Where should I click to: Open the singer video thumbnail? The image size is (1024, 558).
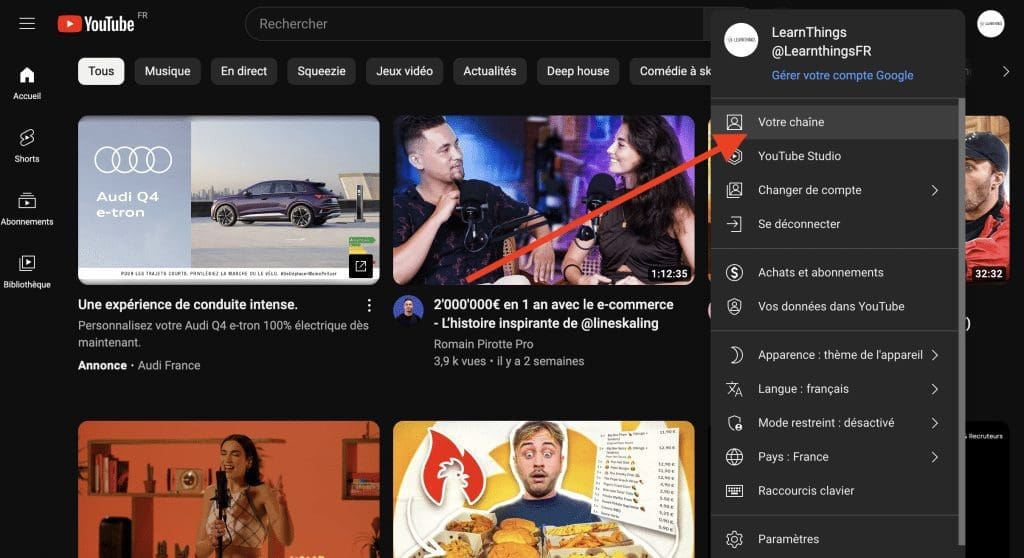pyautogui.click(x=229, y=489)
